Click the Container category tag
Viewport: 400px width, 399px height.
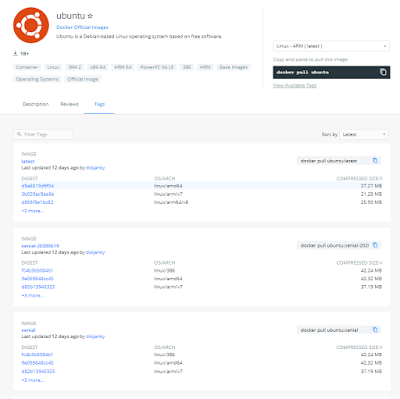[x=27, y=67]
